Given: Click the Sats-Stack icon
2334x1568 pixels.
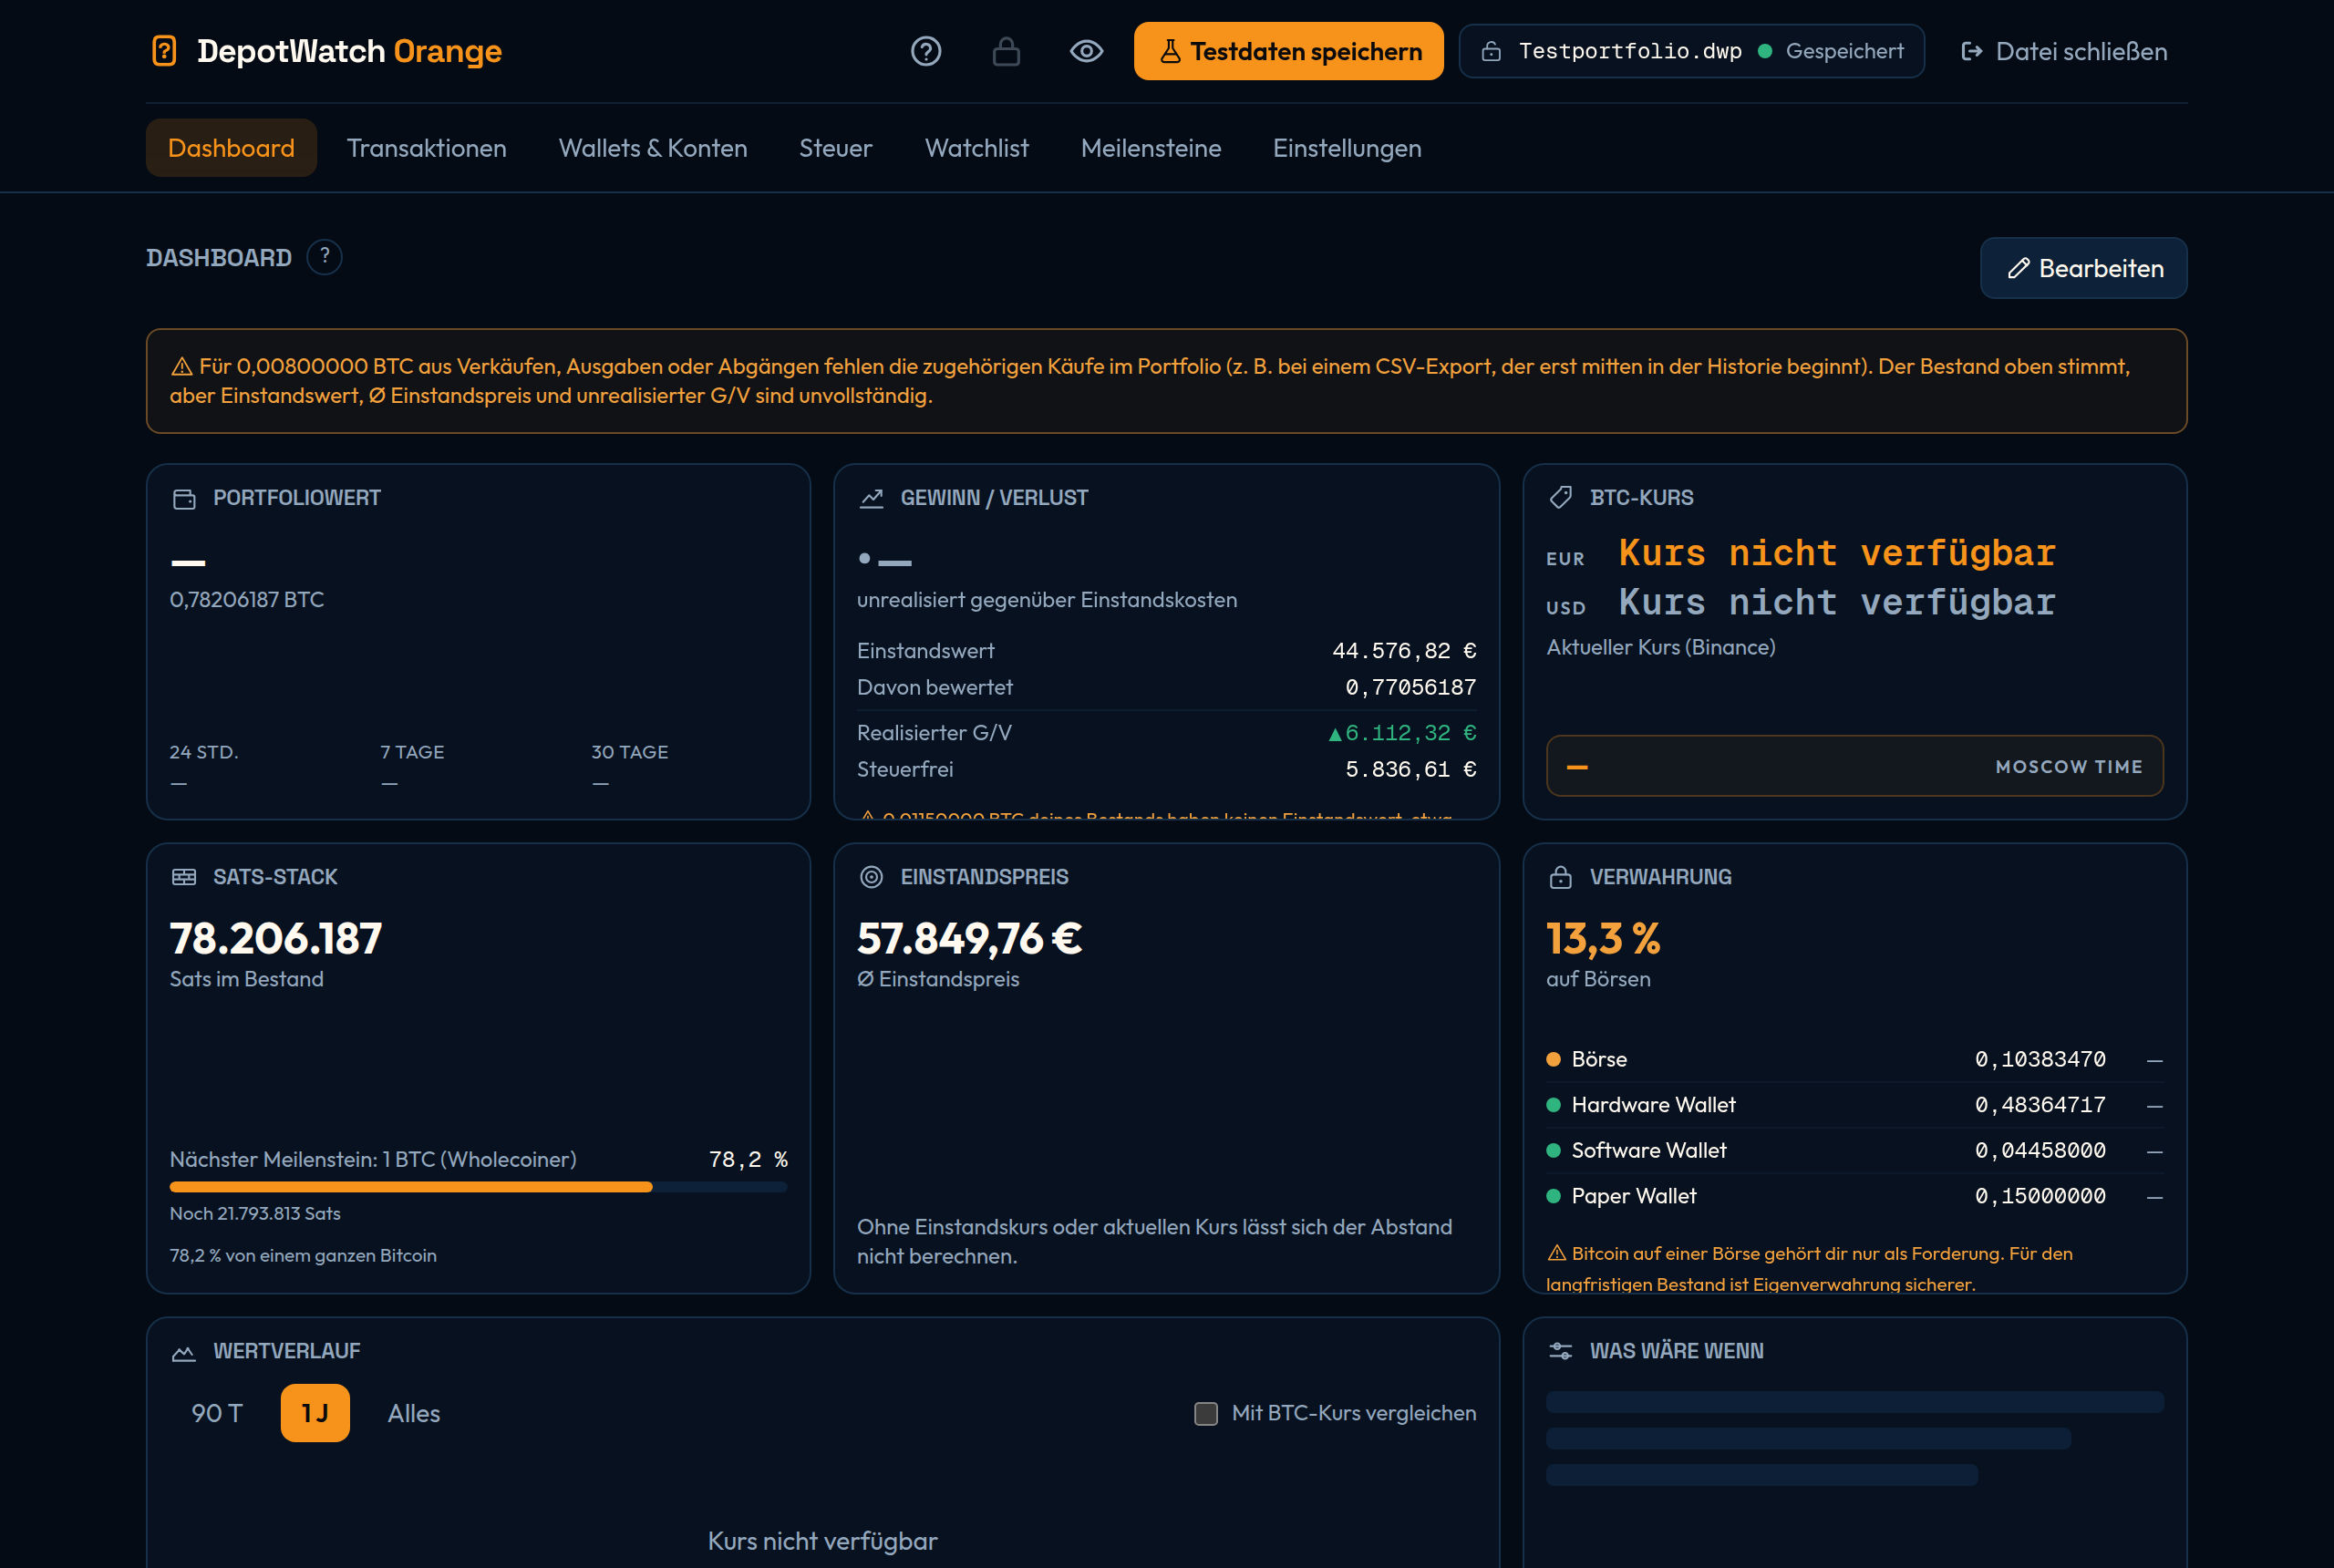Looking at the screenshot, I should 184,877.
